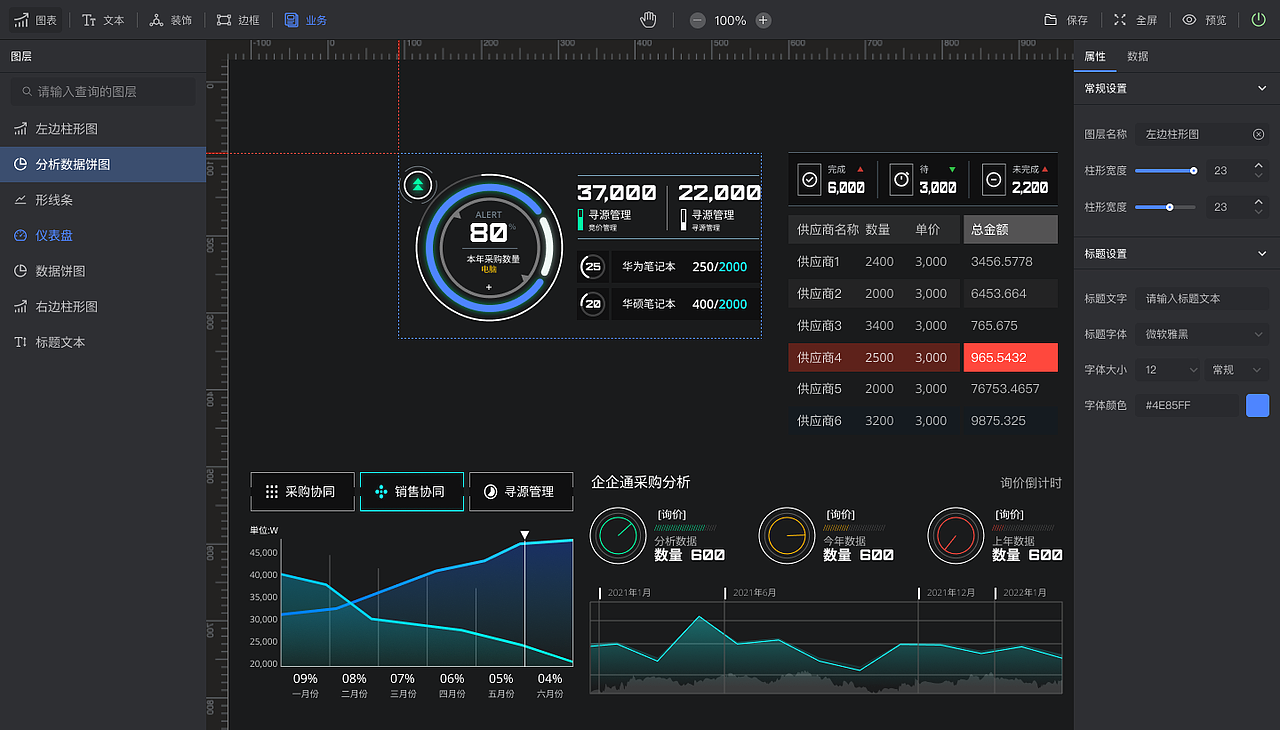Viewport: 1280px width, 730px height.
Task: Open the 文本 text components menu
Action: click(103, 20)
